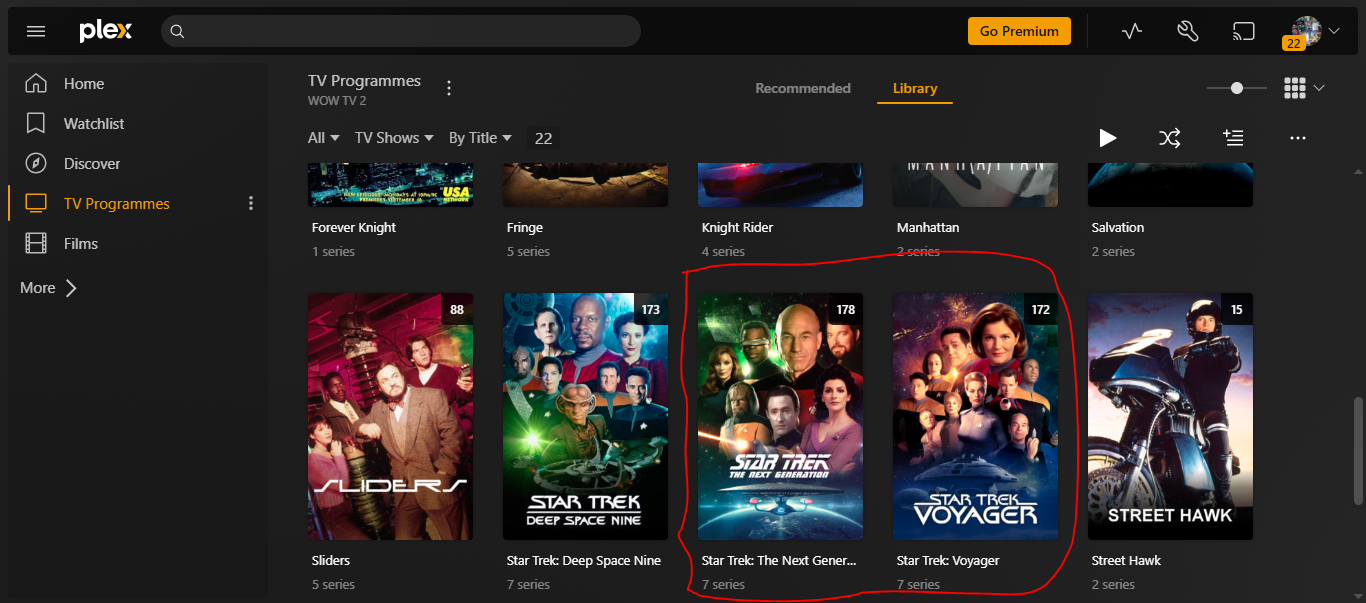Click the Forever Knight title link
The height and width of the screenshot is (603, 1366).
coord(354,227)
